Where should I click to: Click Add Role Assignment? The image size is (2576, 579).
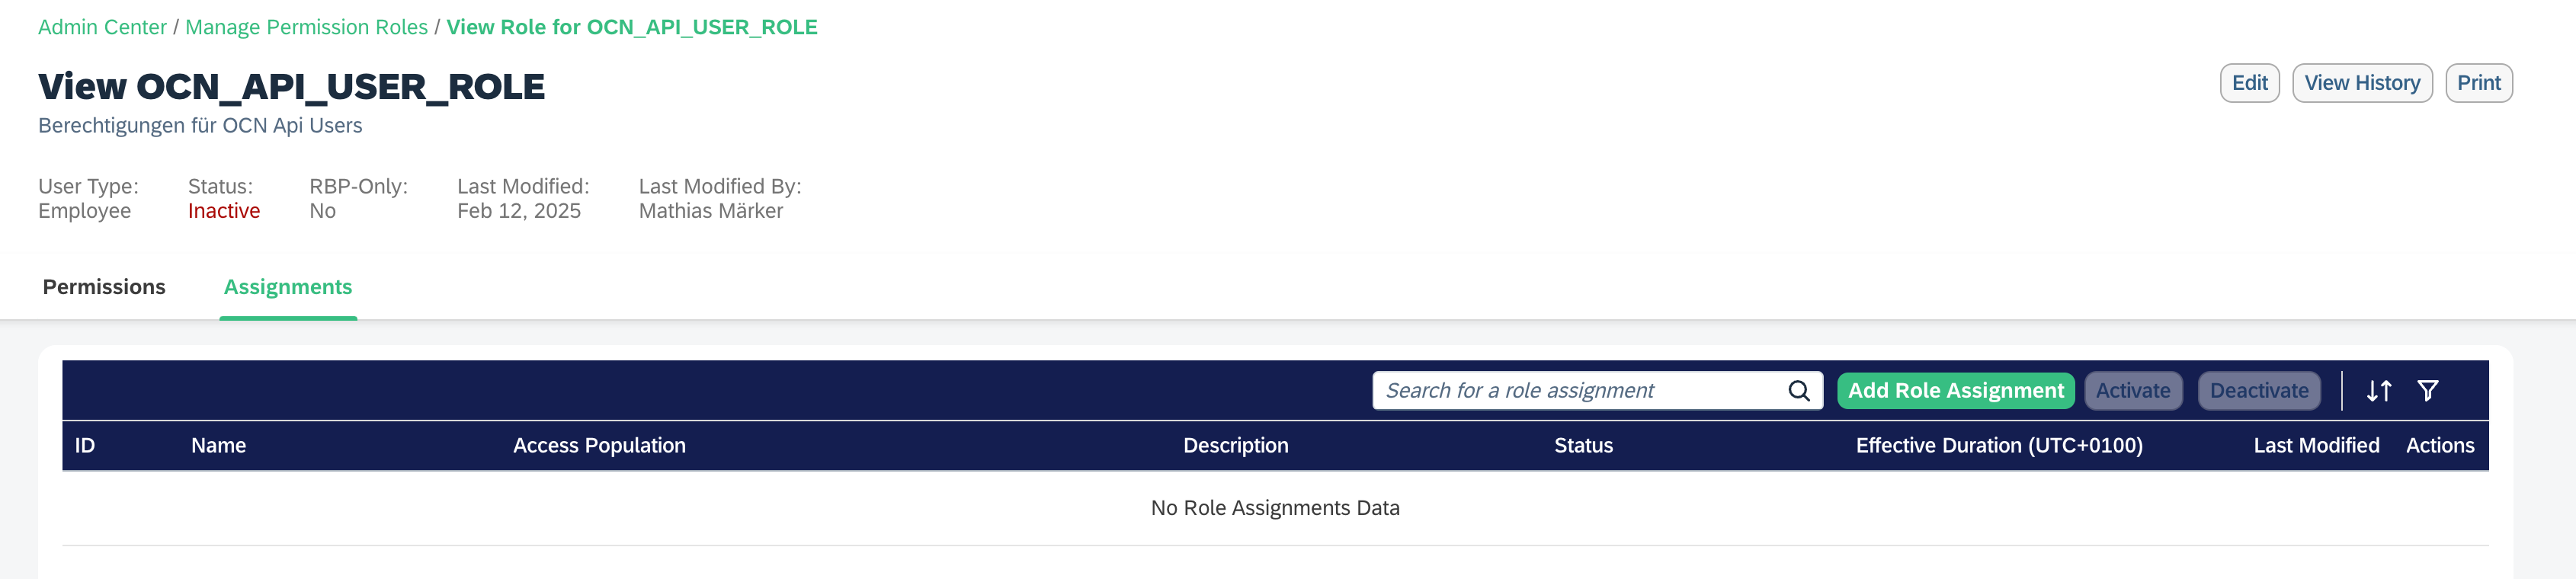tap(1955, 391)
